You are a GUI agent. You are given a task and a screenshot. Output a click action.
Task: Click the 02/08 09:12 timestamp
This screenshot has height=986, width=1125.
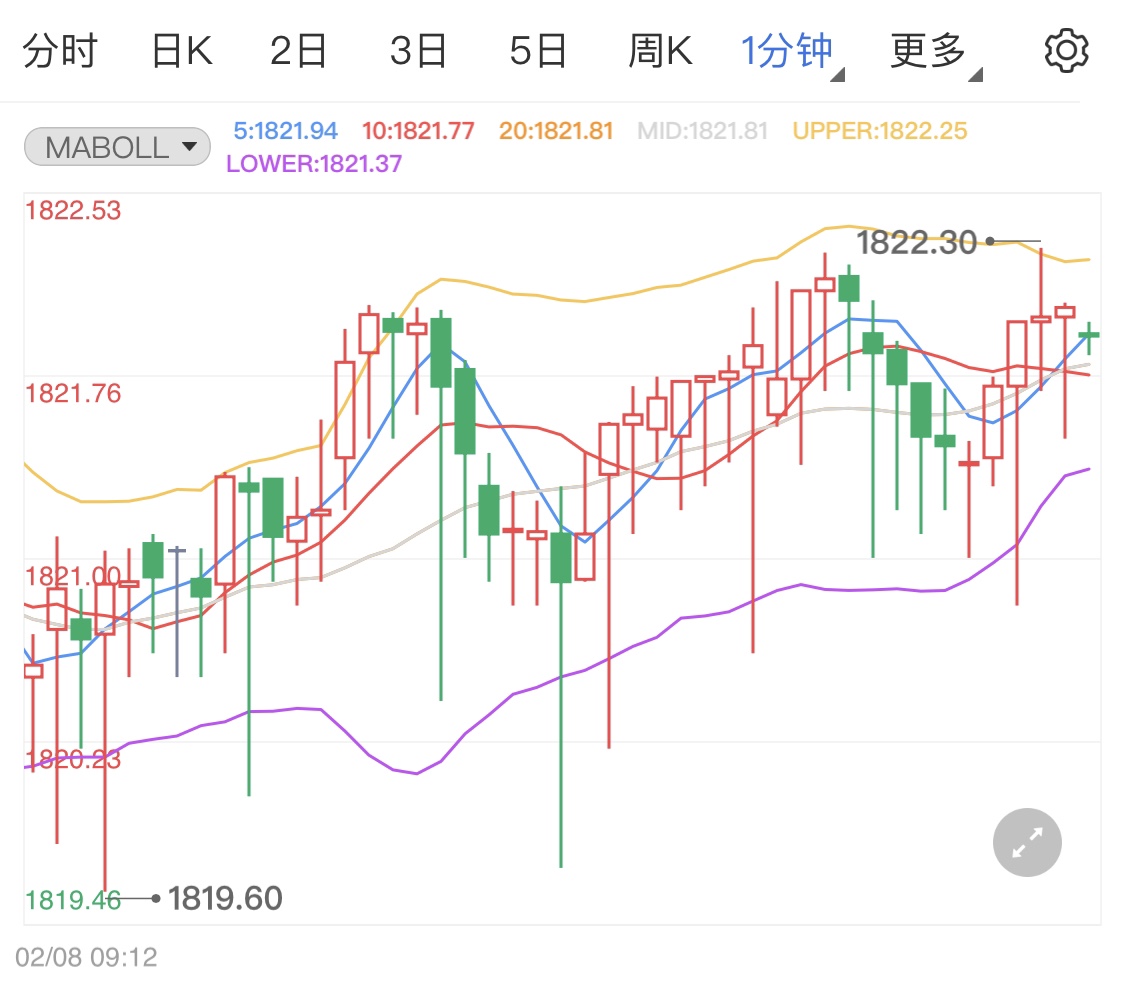pyautogui.click(x=86, y=957)
